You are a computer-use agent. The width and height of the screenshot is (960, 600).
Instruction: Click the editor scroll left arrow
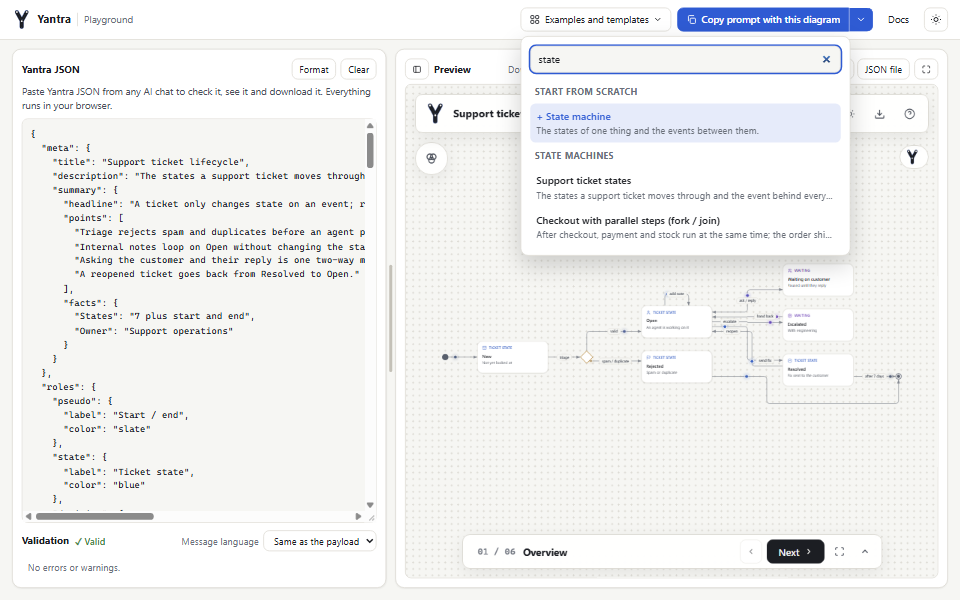click(x=29, y=516)
